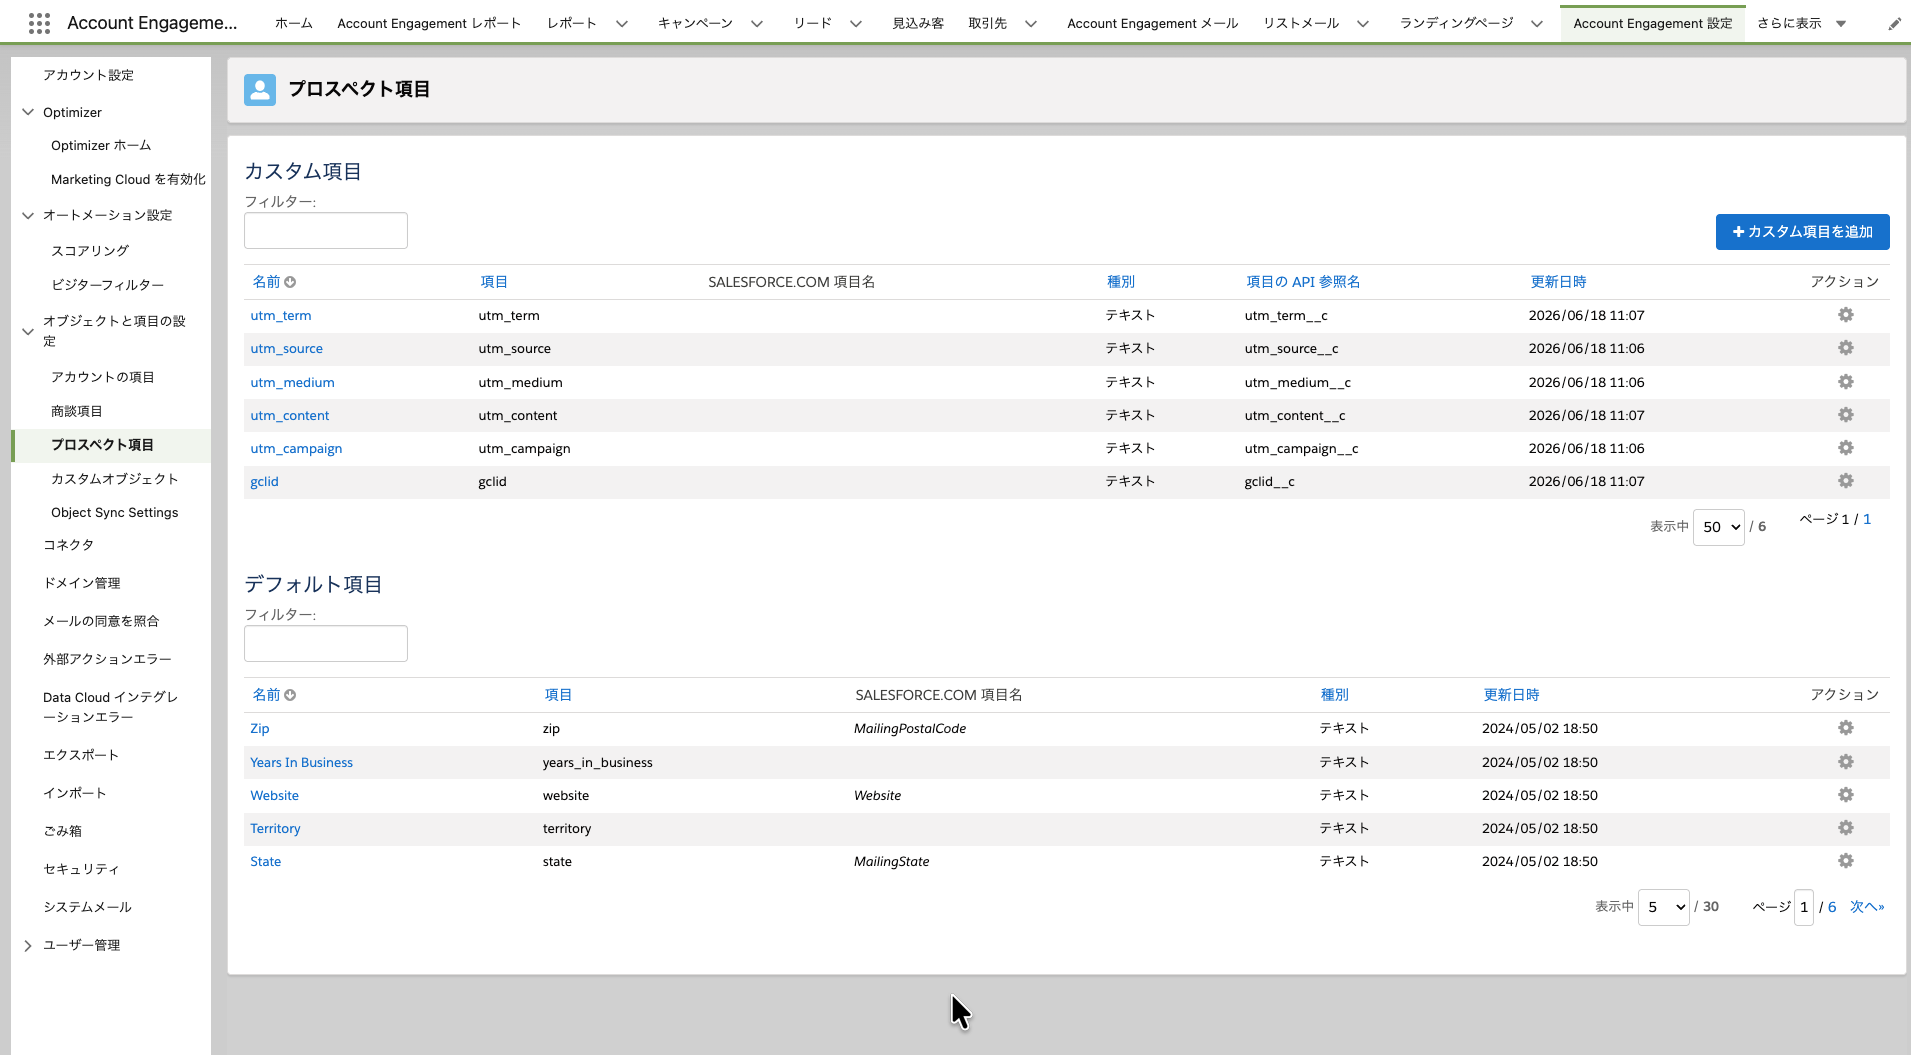Open gear actions for utm_campaign row
Screen dimensions: 1911x1055
(1846, 448)
